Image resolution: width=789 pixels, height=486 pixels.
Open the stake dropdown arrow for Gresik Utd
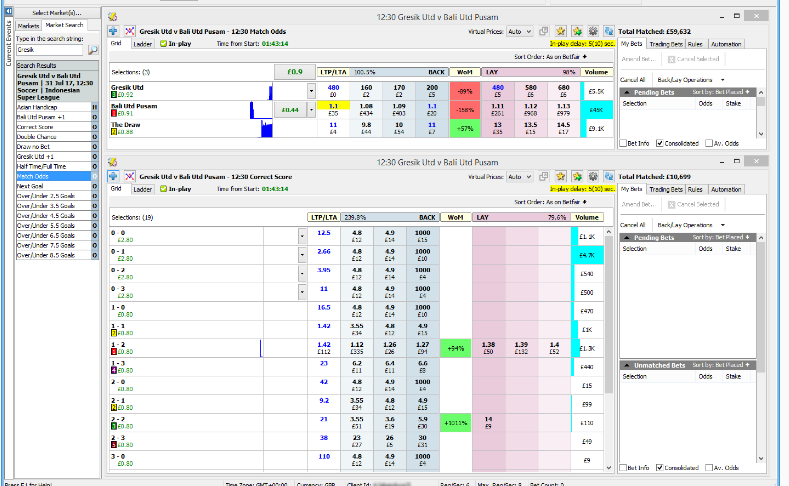pos(311,91)
